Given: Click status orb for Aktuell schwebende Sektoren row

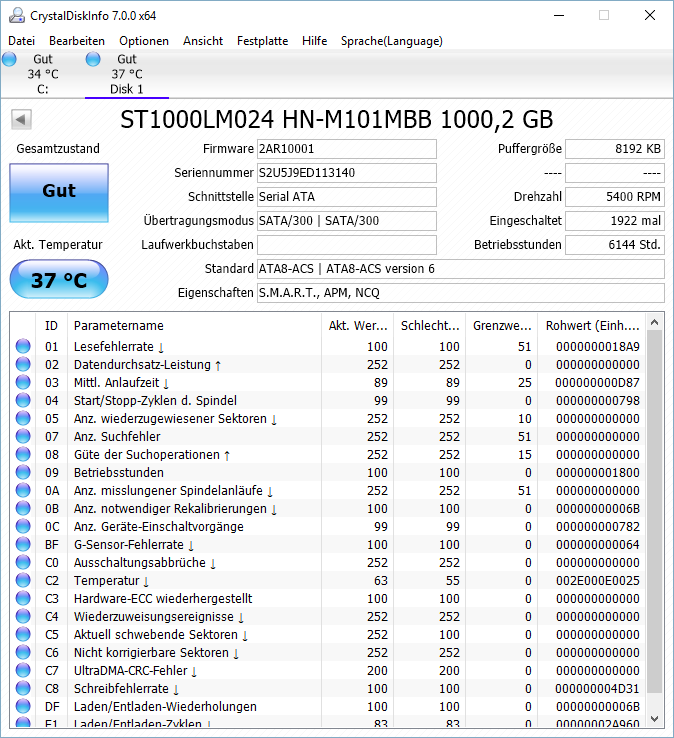Looking at the screenshot, I should (x=23, y=634).
